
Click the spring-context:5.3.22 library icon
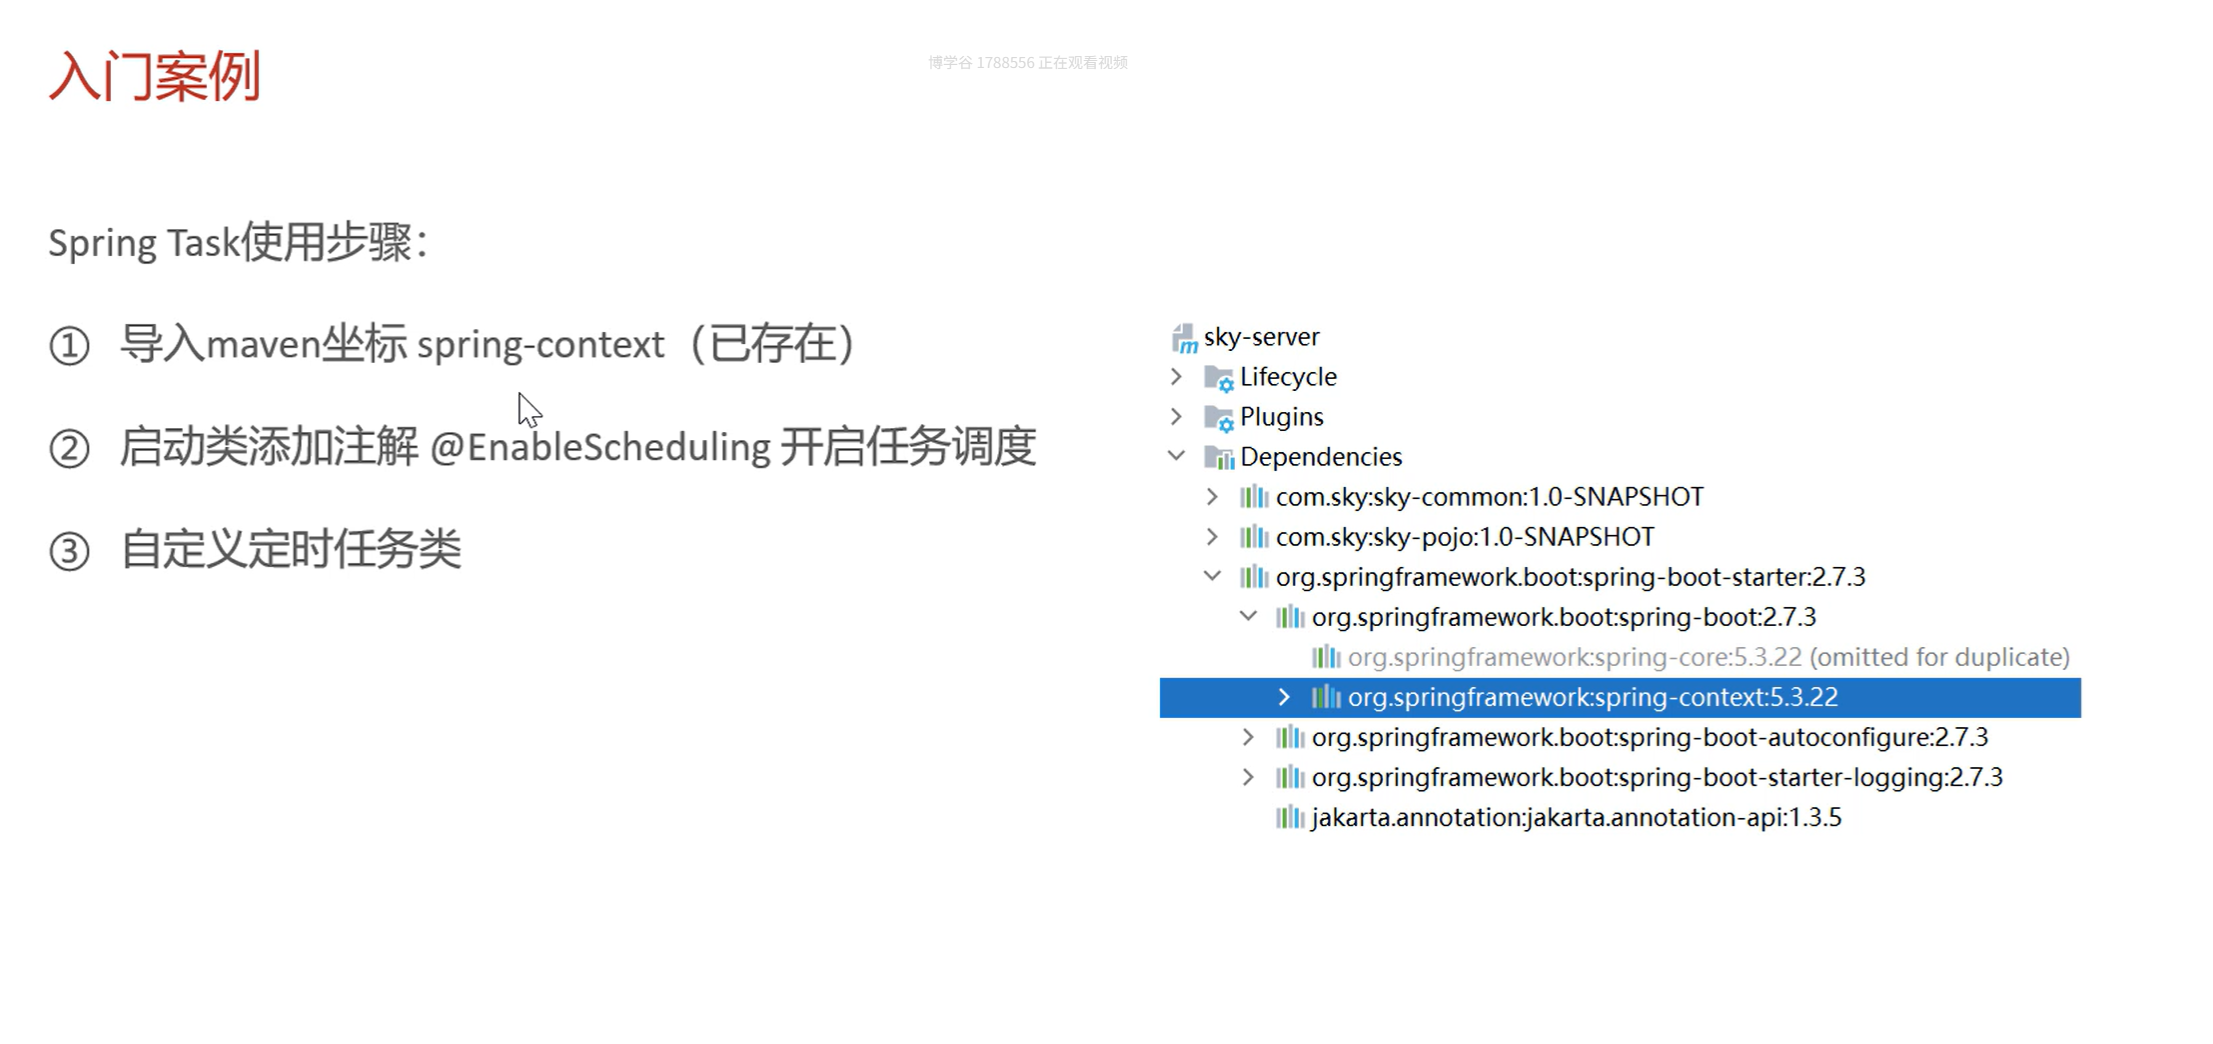(x=1326, y=697)
